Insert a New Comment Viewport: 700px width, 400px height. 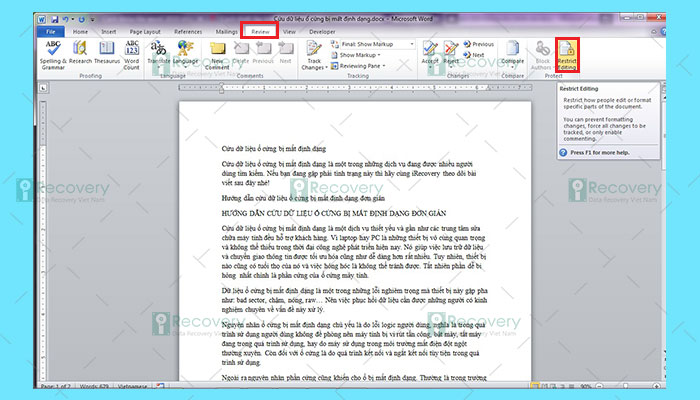pyautogui.click(x=217, y=55)
